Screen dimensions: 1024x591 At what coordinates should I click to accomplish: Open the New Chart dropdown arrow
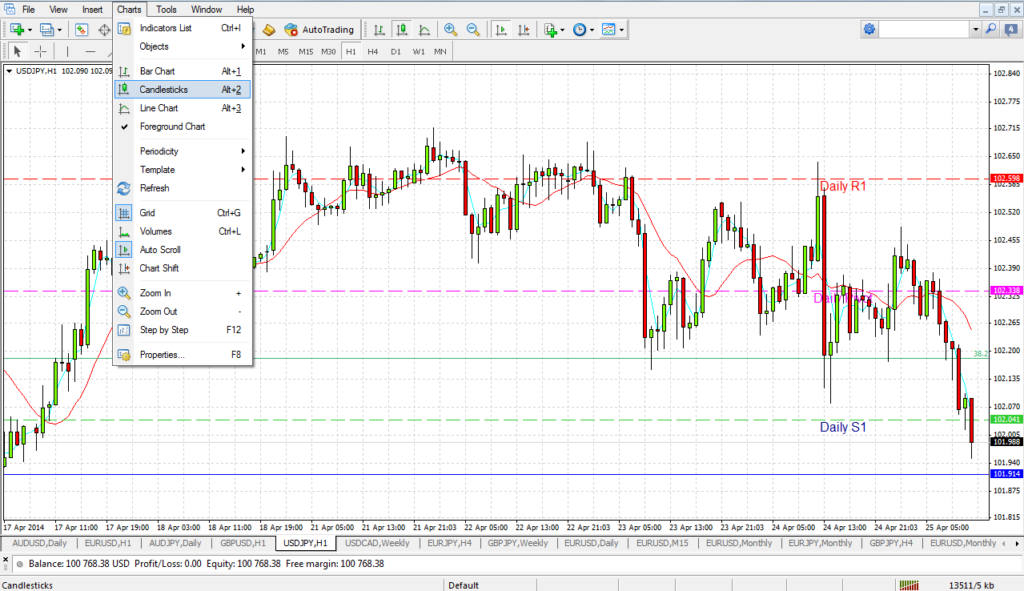(x=29, y=29)
